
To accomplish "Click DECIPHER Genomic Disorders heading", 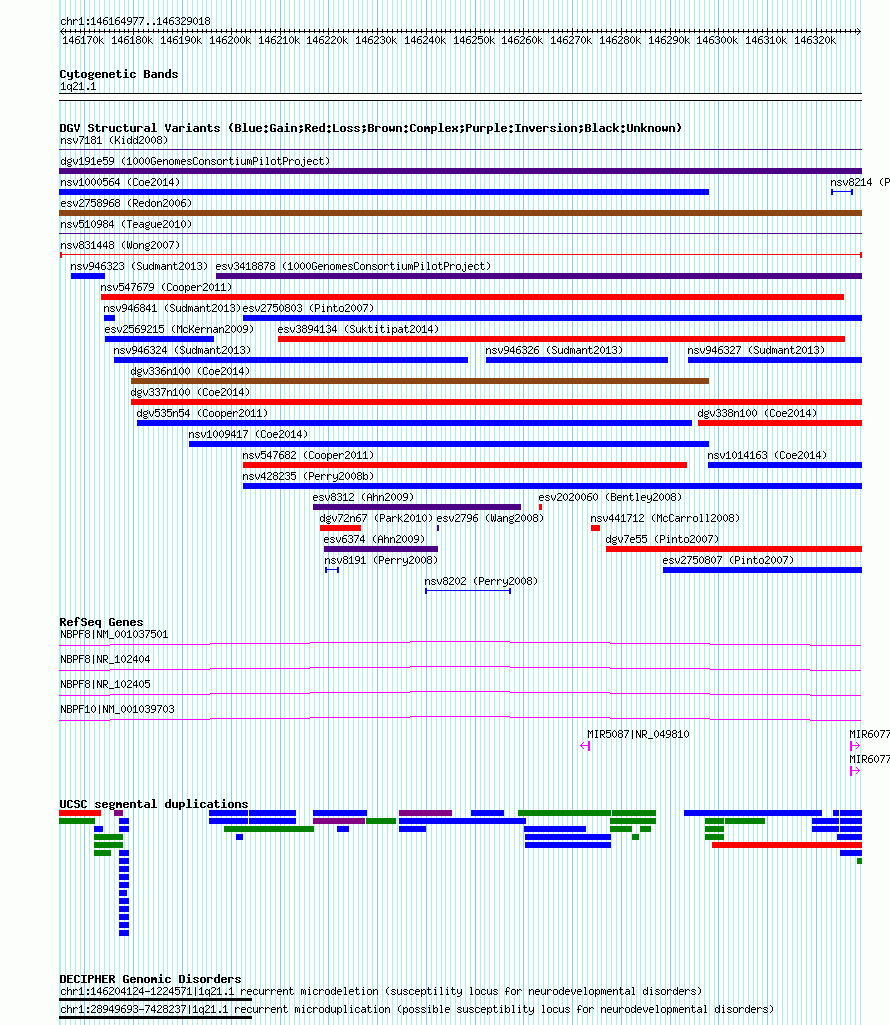I will tap(150, 979).
